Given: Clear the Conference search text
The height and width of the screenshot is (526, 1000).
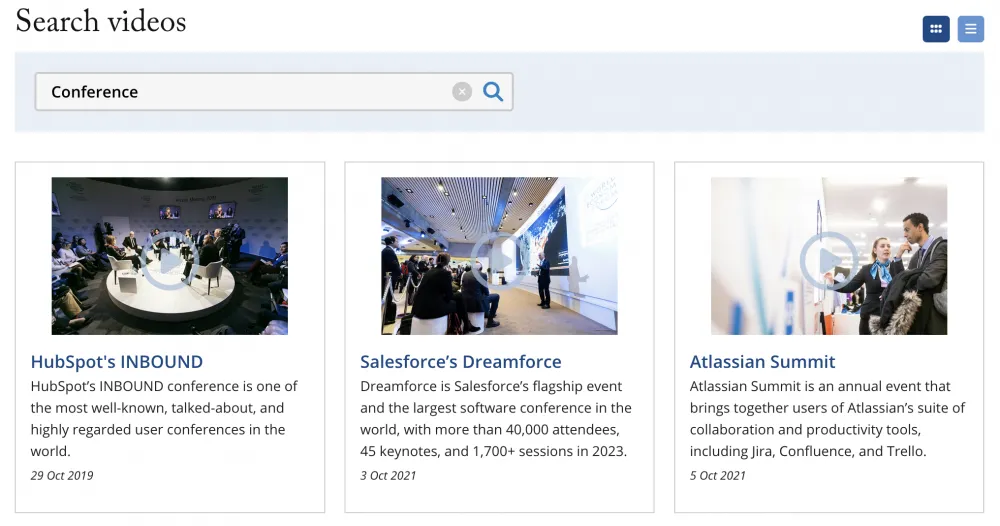Looking at the screenshot, I should coord(461,92).
